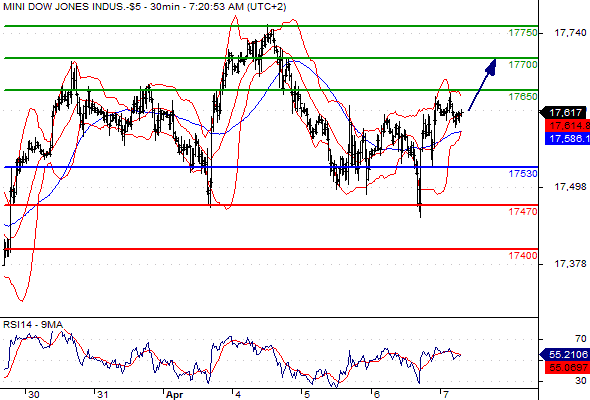Click the RSI14 - 9MA indicator label

(x=33, y=324)
